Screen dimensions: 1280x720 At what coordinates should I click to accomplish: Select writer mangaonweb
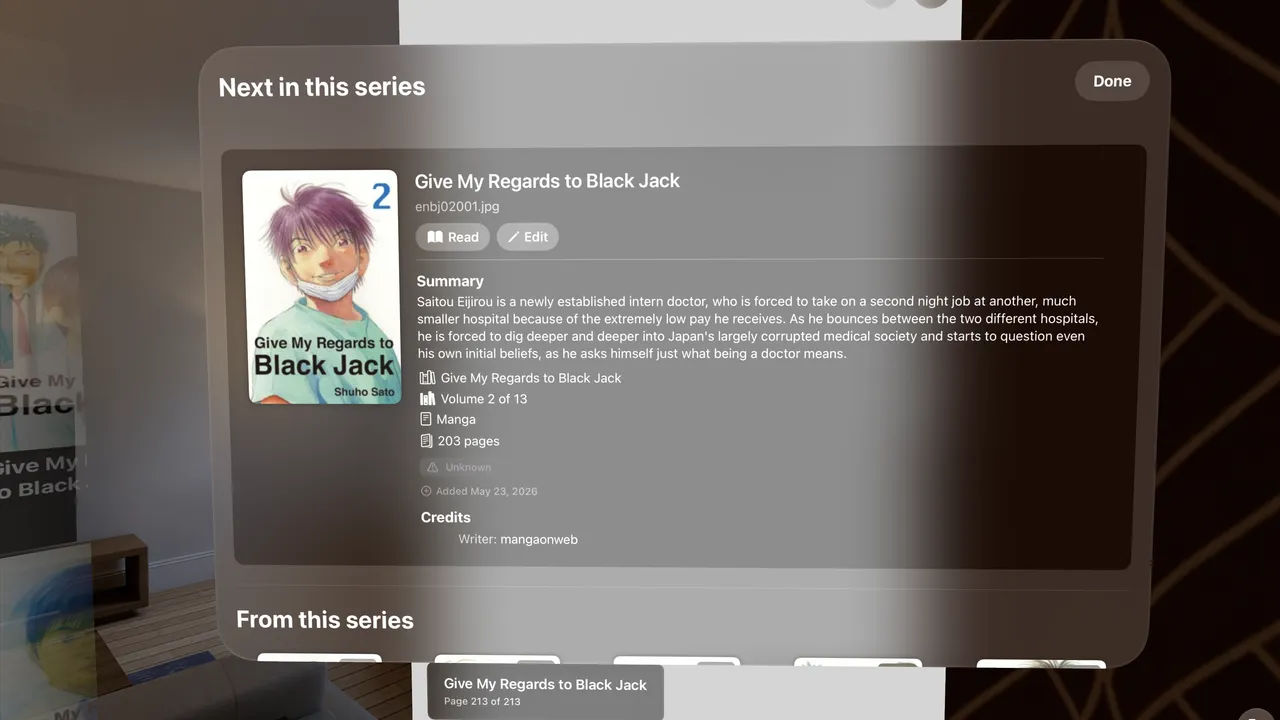click(x=539, y=540)
